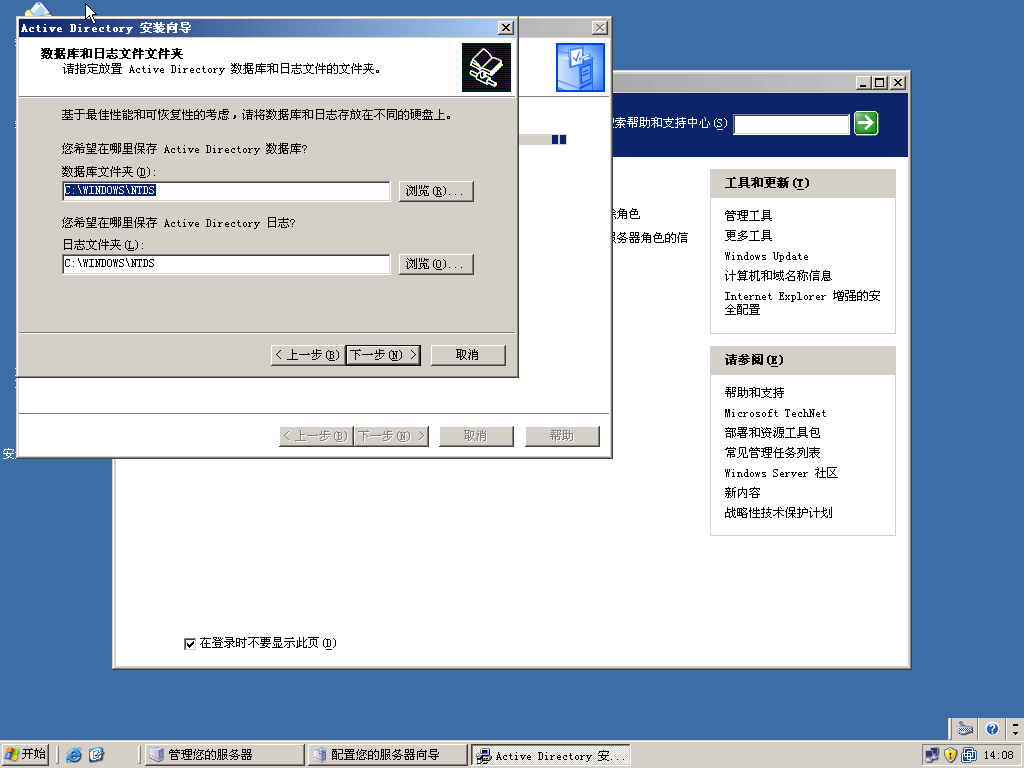This screenshot has height=768, width=1024.
Task: Browse for the database folder
Action: pos(435,191)
